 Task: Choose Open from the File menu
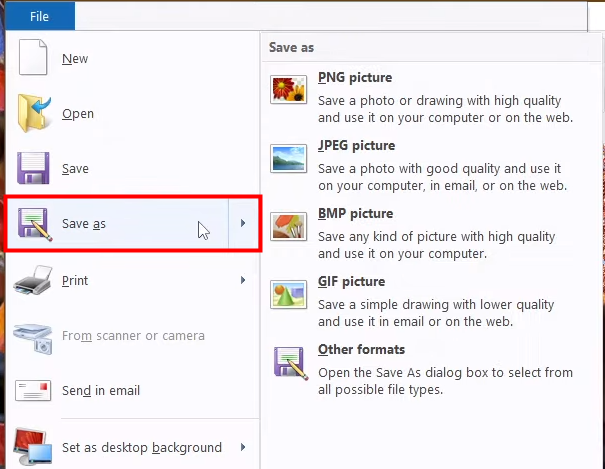coord(132,113)
